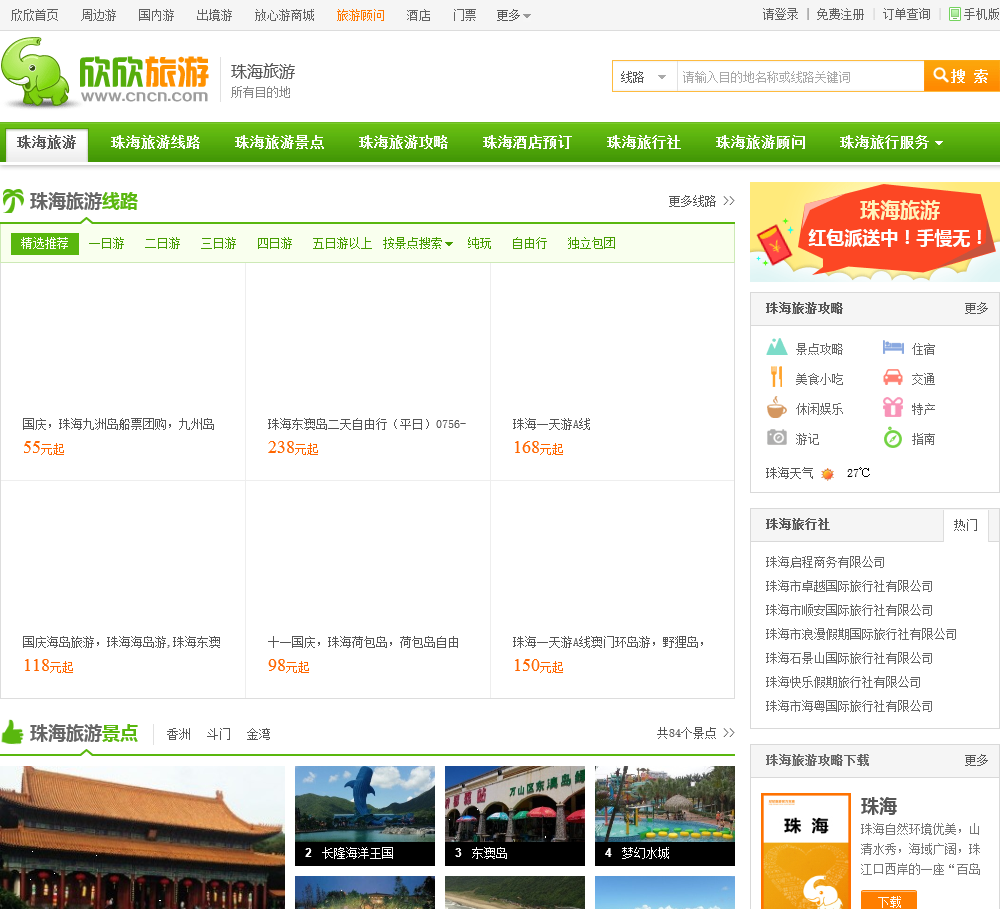Go to 欣欣首页 in top bar
Viewport: 1000px width, 909px height.
click(34, 15)
